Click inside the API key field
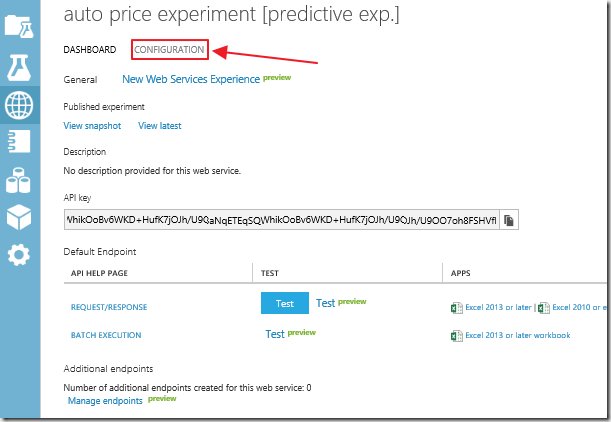Image resolution: width=611 pixels, height=422 pixels. pos(282,220)
